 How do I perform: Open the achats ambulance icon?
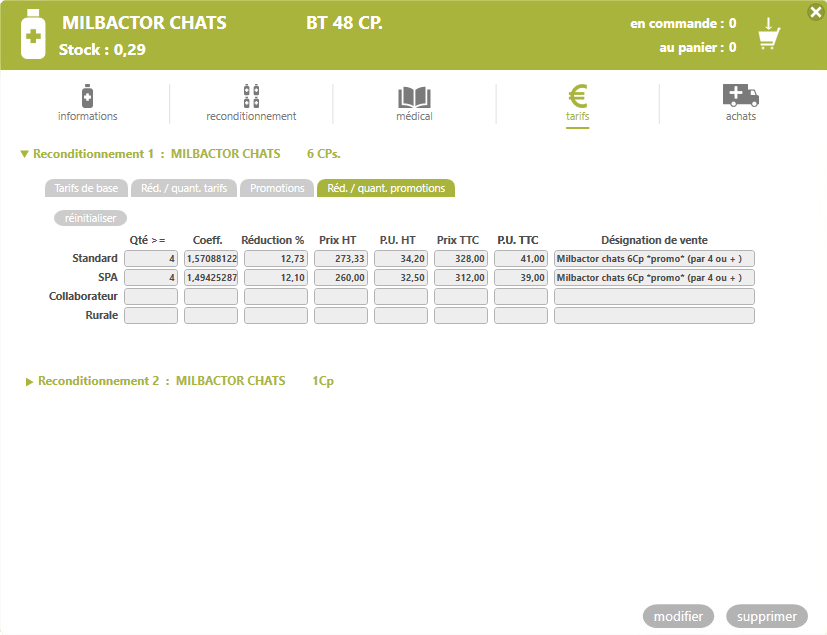click(x=741, y=95)
